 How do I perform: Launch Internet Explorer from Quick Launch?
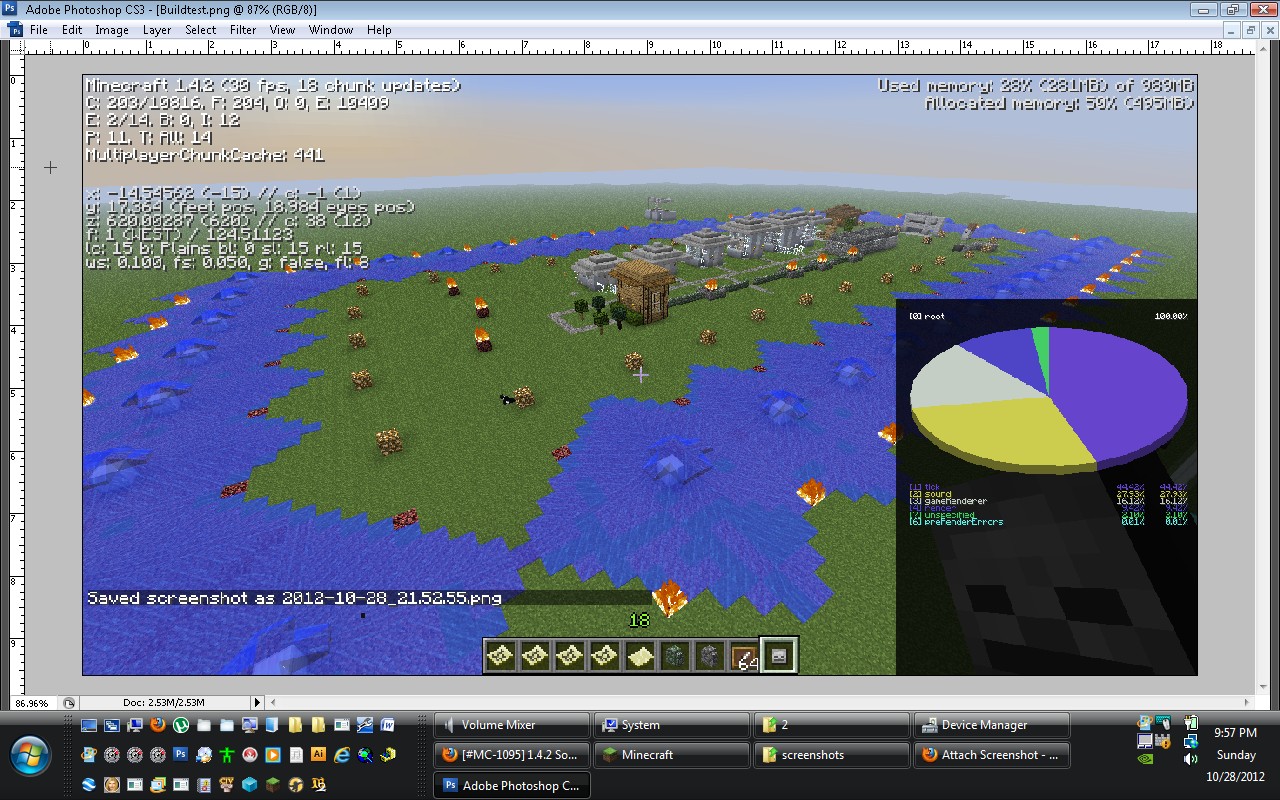click(341, 755)
